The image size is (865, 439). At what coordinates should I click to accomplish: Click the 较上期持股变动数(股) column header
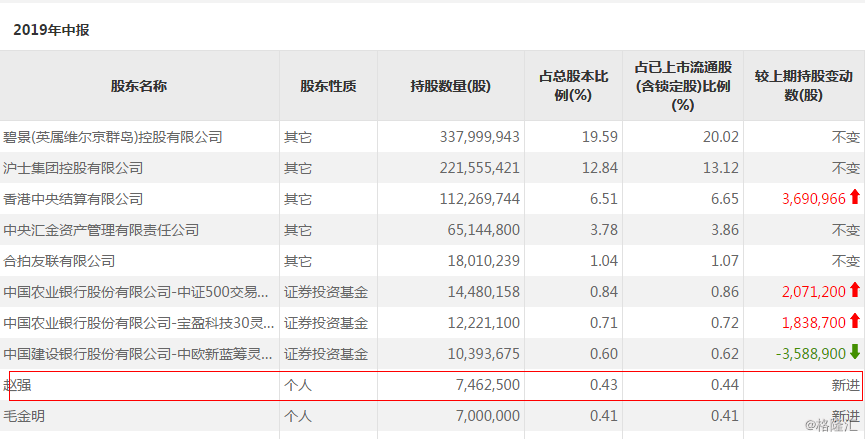tap(804, 85)
